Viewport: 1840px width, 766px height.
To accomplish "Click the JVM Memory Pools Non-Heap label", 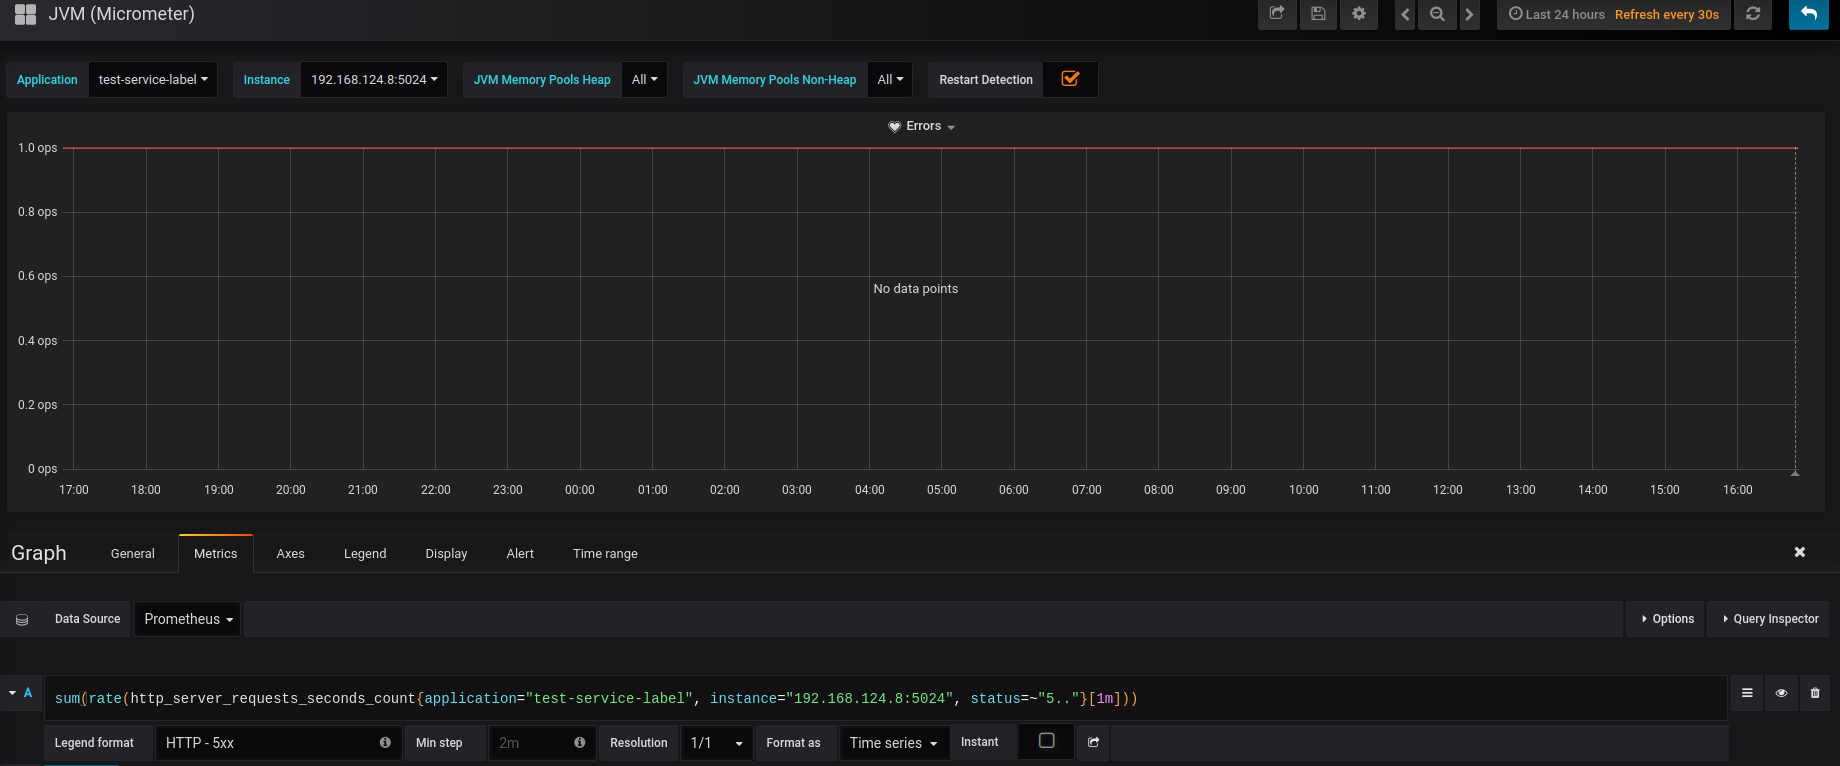I will point(775,80).
